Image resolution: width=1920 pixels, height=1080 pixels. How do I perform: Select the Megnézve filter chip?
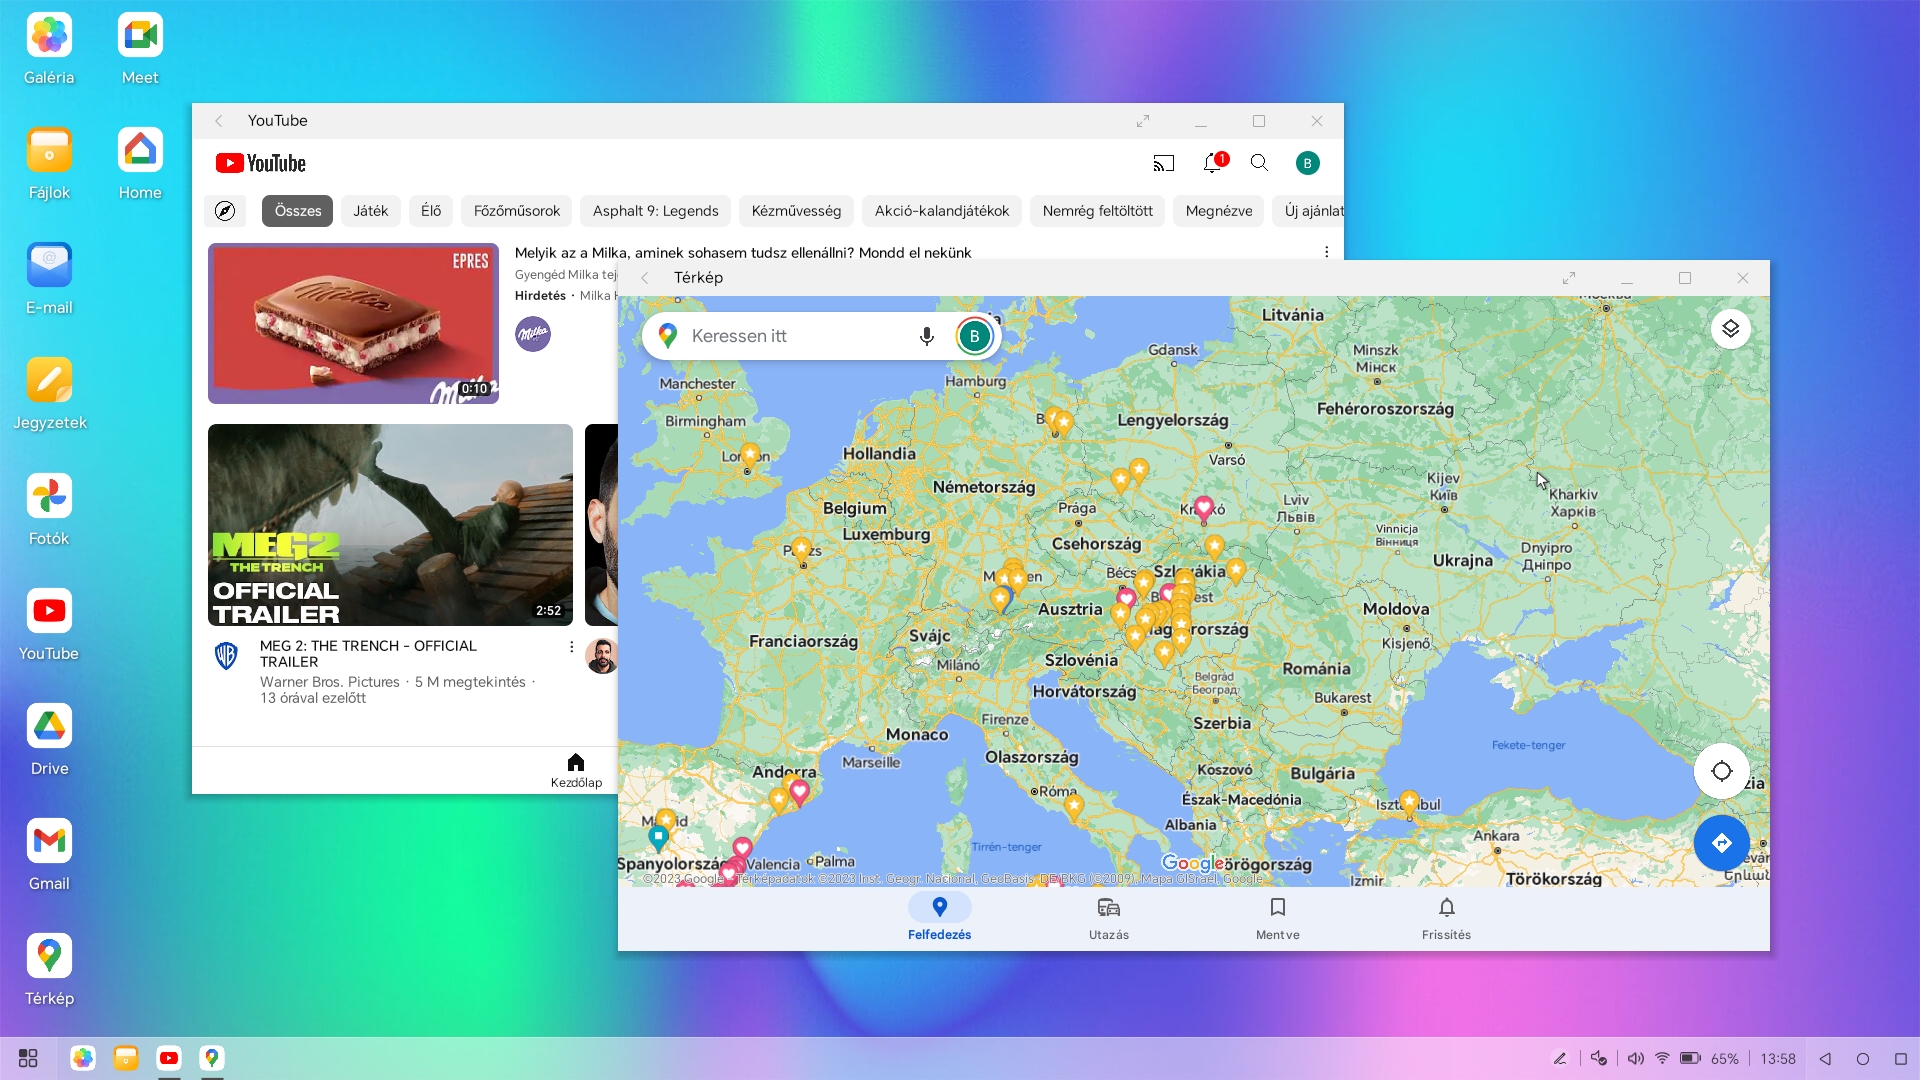coord(1219,211)
